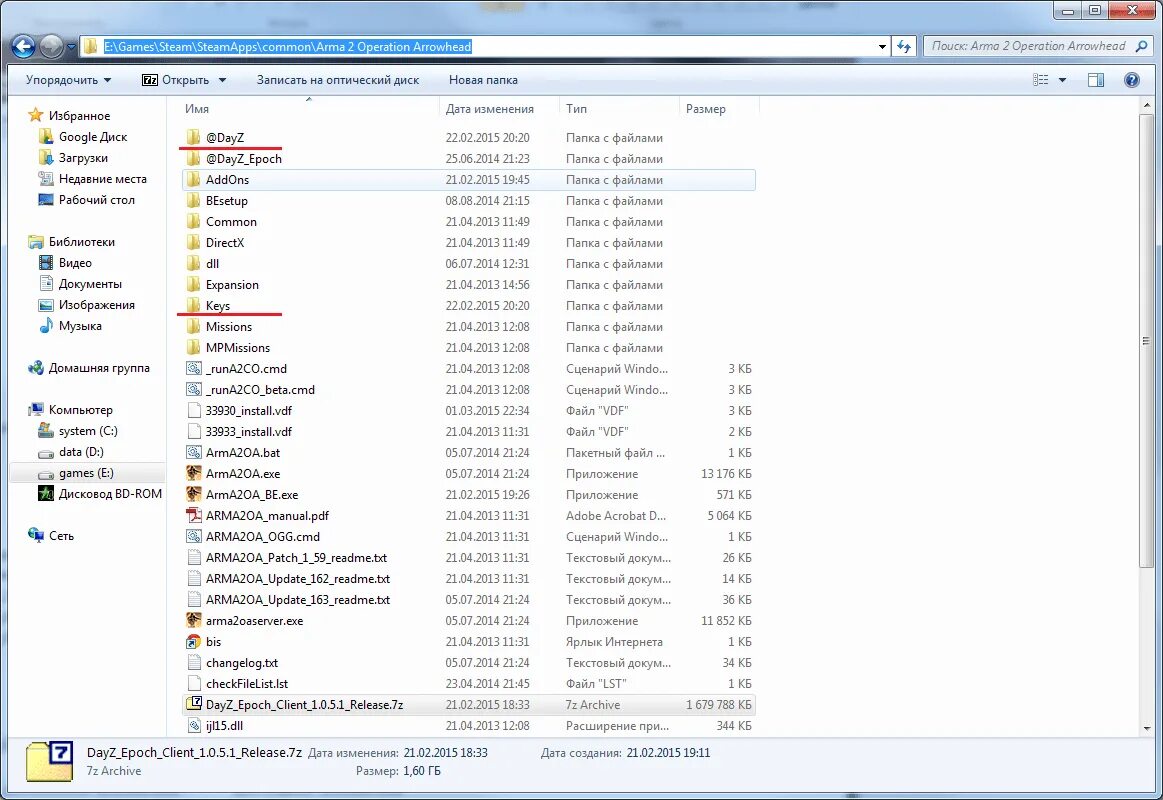This screenshot has width=1163, height=800.
Task: Click the file list vertical scrollbar
Action: click(1146, 341)
